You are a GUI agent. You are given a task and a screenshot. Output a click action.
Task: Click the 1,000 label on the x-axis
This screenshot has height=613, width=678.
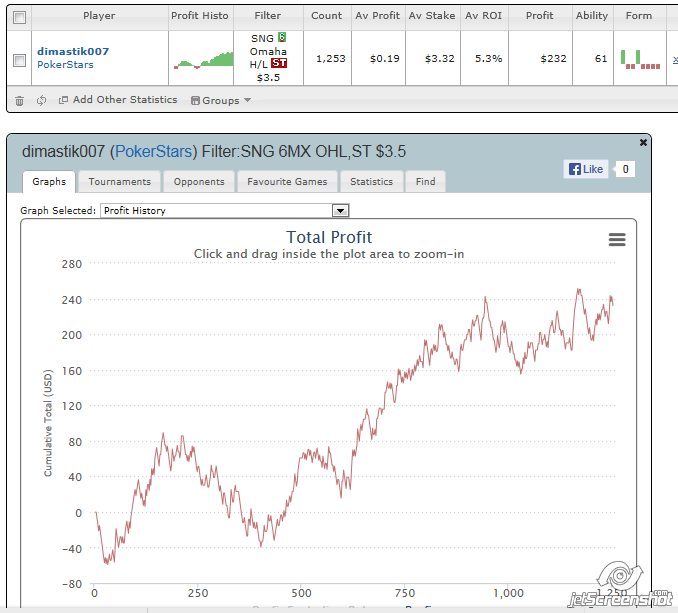point(508,593)
